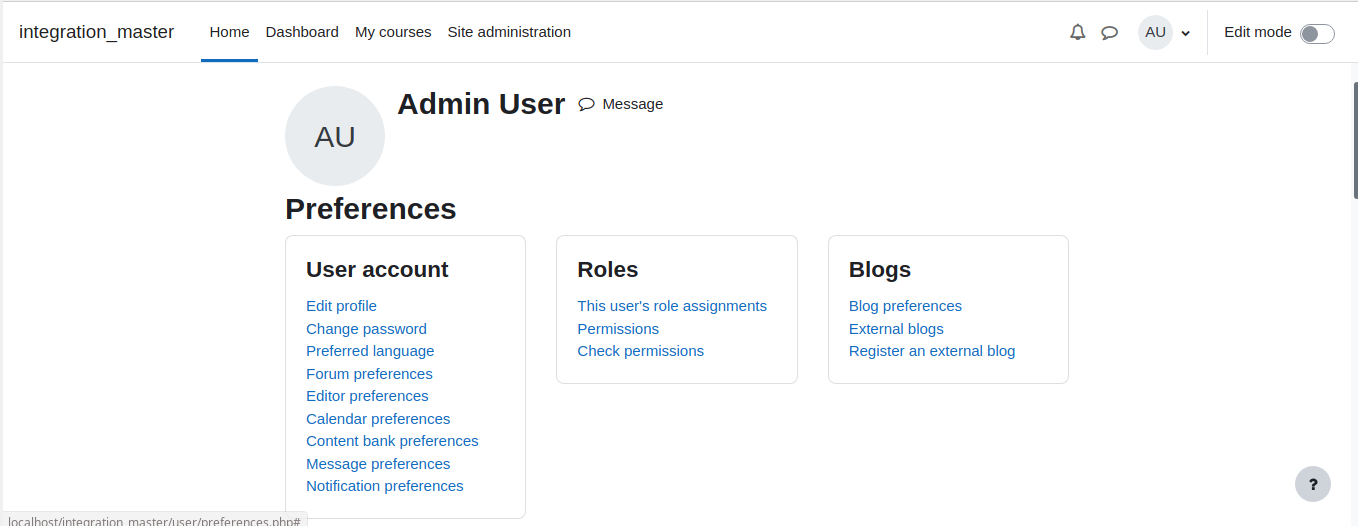Click the AU user avatar in the navbar
The image size is (1358, 526).
click(1155, 32)
